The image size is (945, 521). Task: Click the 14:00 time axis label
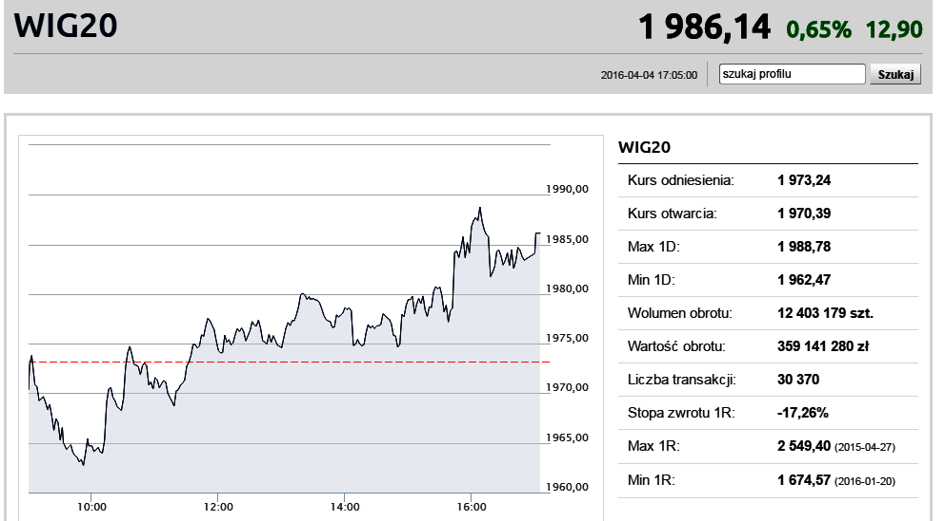coord(345,507)
